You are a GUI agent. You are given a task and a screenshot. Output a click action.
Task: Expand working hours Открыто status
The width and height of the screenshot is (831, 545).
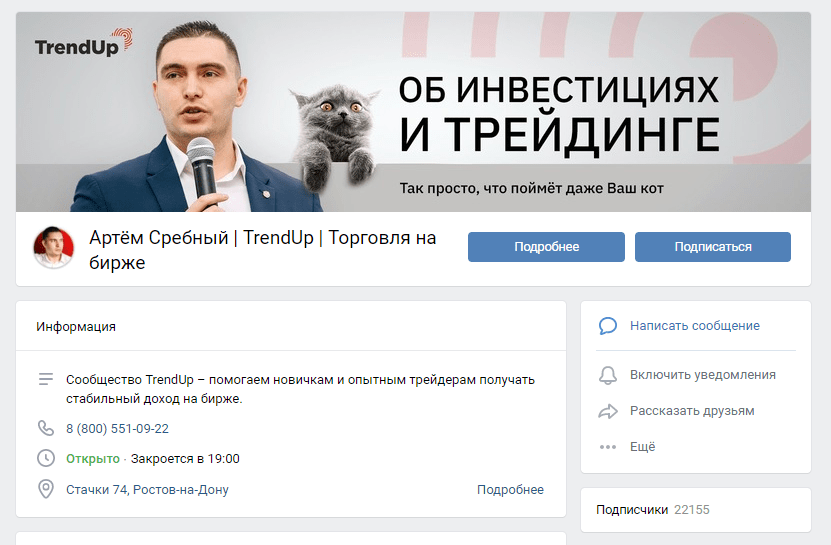point(93,459)
